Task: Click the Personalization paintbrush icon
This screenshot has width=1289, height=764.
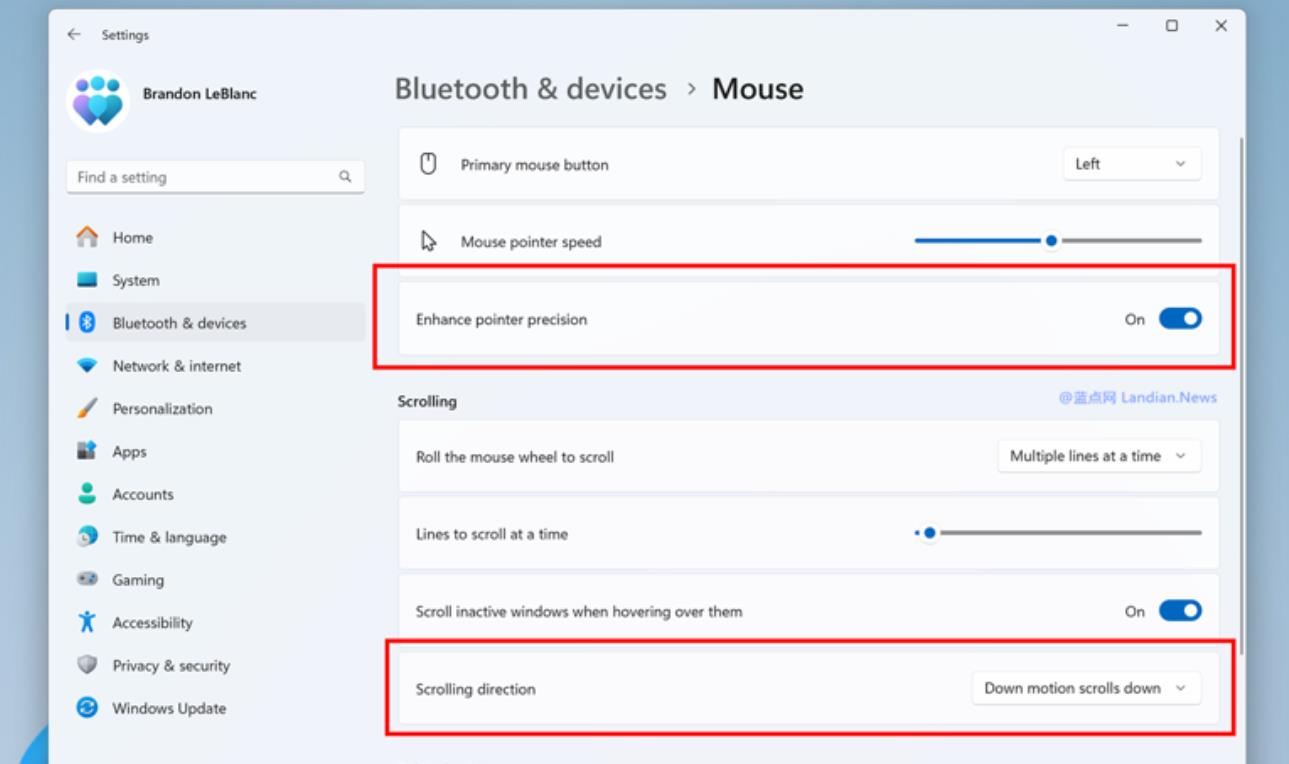Action: click(88, 408)
